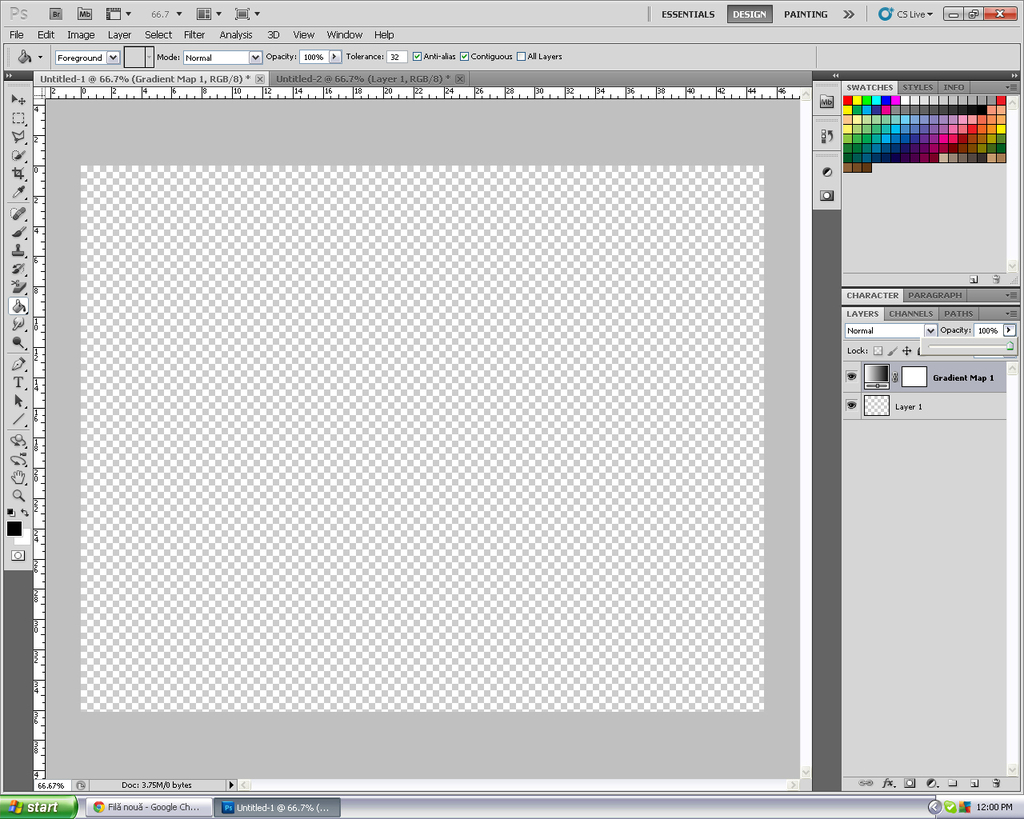Click the layer styles fx icon
This screenshot has width=1024, height=819.
888,784
